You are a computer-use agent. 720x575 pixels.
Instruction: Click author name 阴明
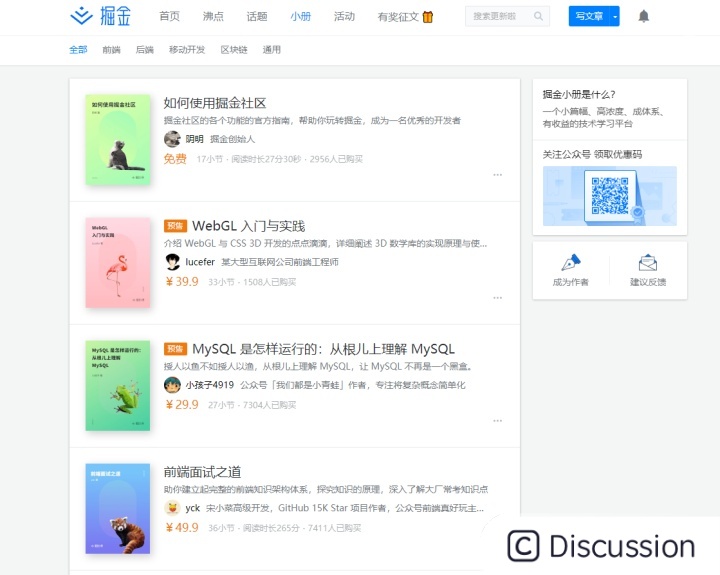pyautogui.click(x=194, y=139)
